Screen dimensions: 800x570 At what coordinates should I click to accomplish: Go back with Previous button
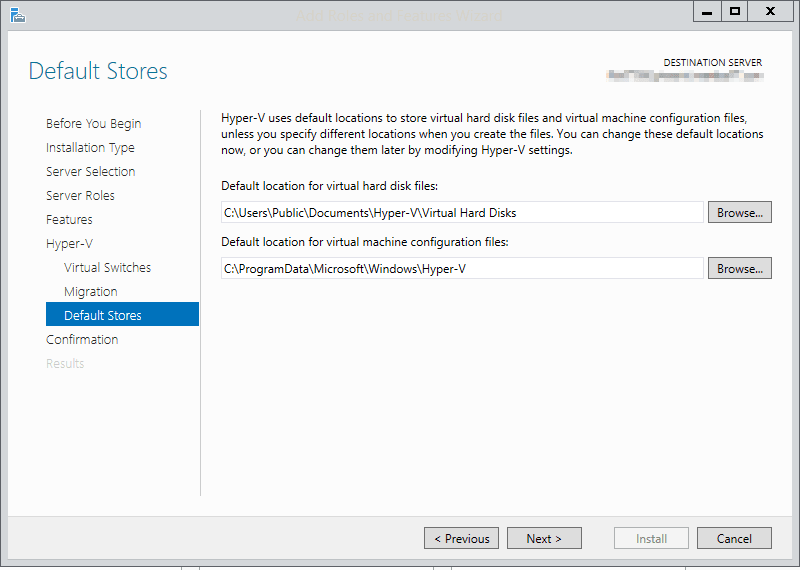[x=461, y=538]
